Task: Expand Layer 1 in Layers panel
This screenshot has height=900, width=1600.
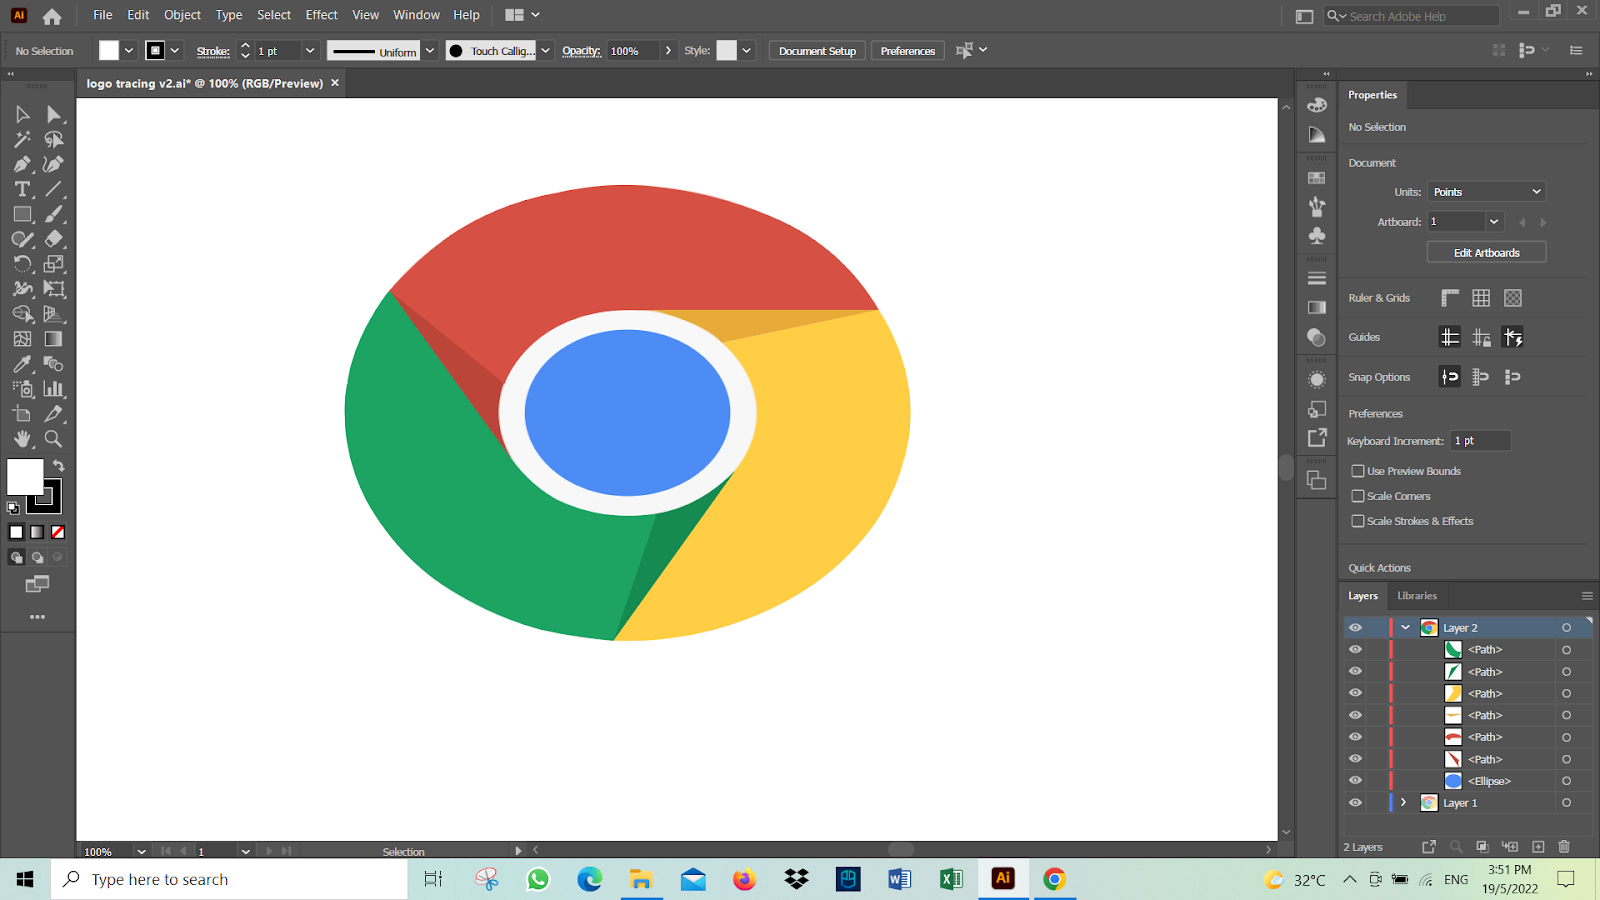Action: (x=1403, y=803)
